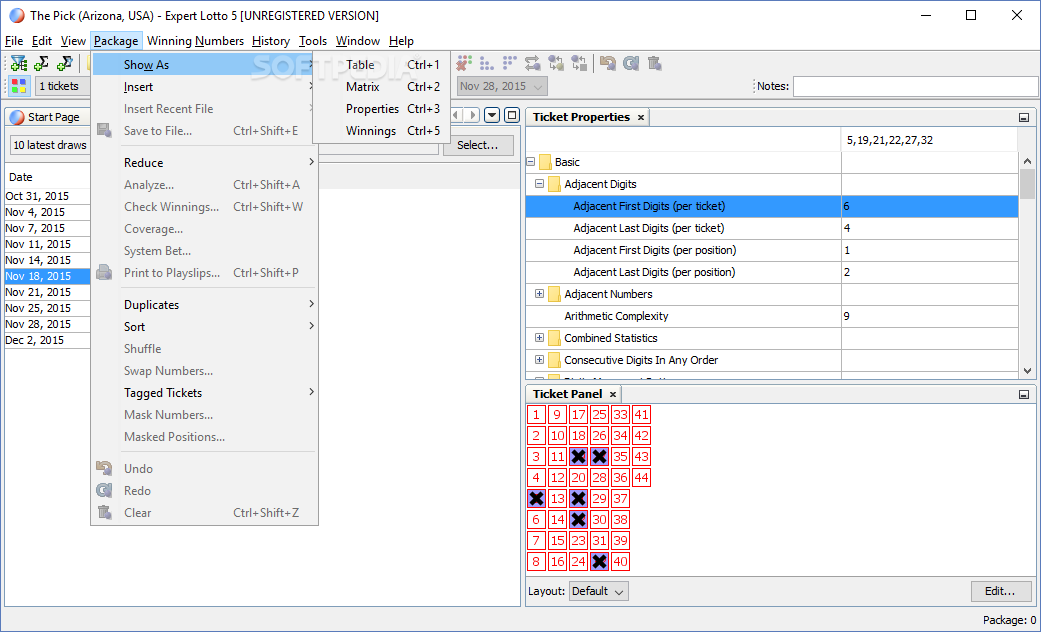Select Adjacent Last Digits (per ticket) row
The width and height of the screenshot is (1041, 632).
[772, 228]
